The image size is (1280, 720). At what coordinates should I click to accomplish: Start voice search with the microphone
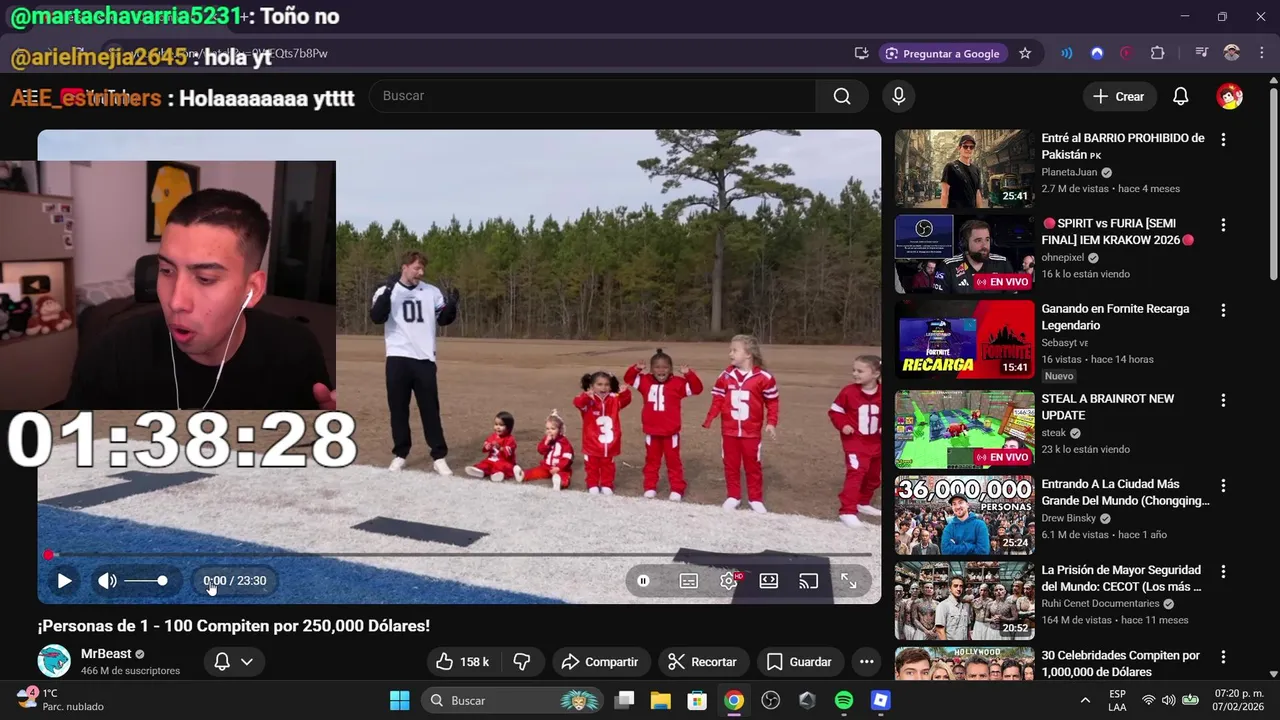click(x=898, y=96)
